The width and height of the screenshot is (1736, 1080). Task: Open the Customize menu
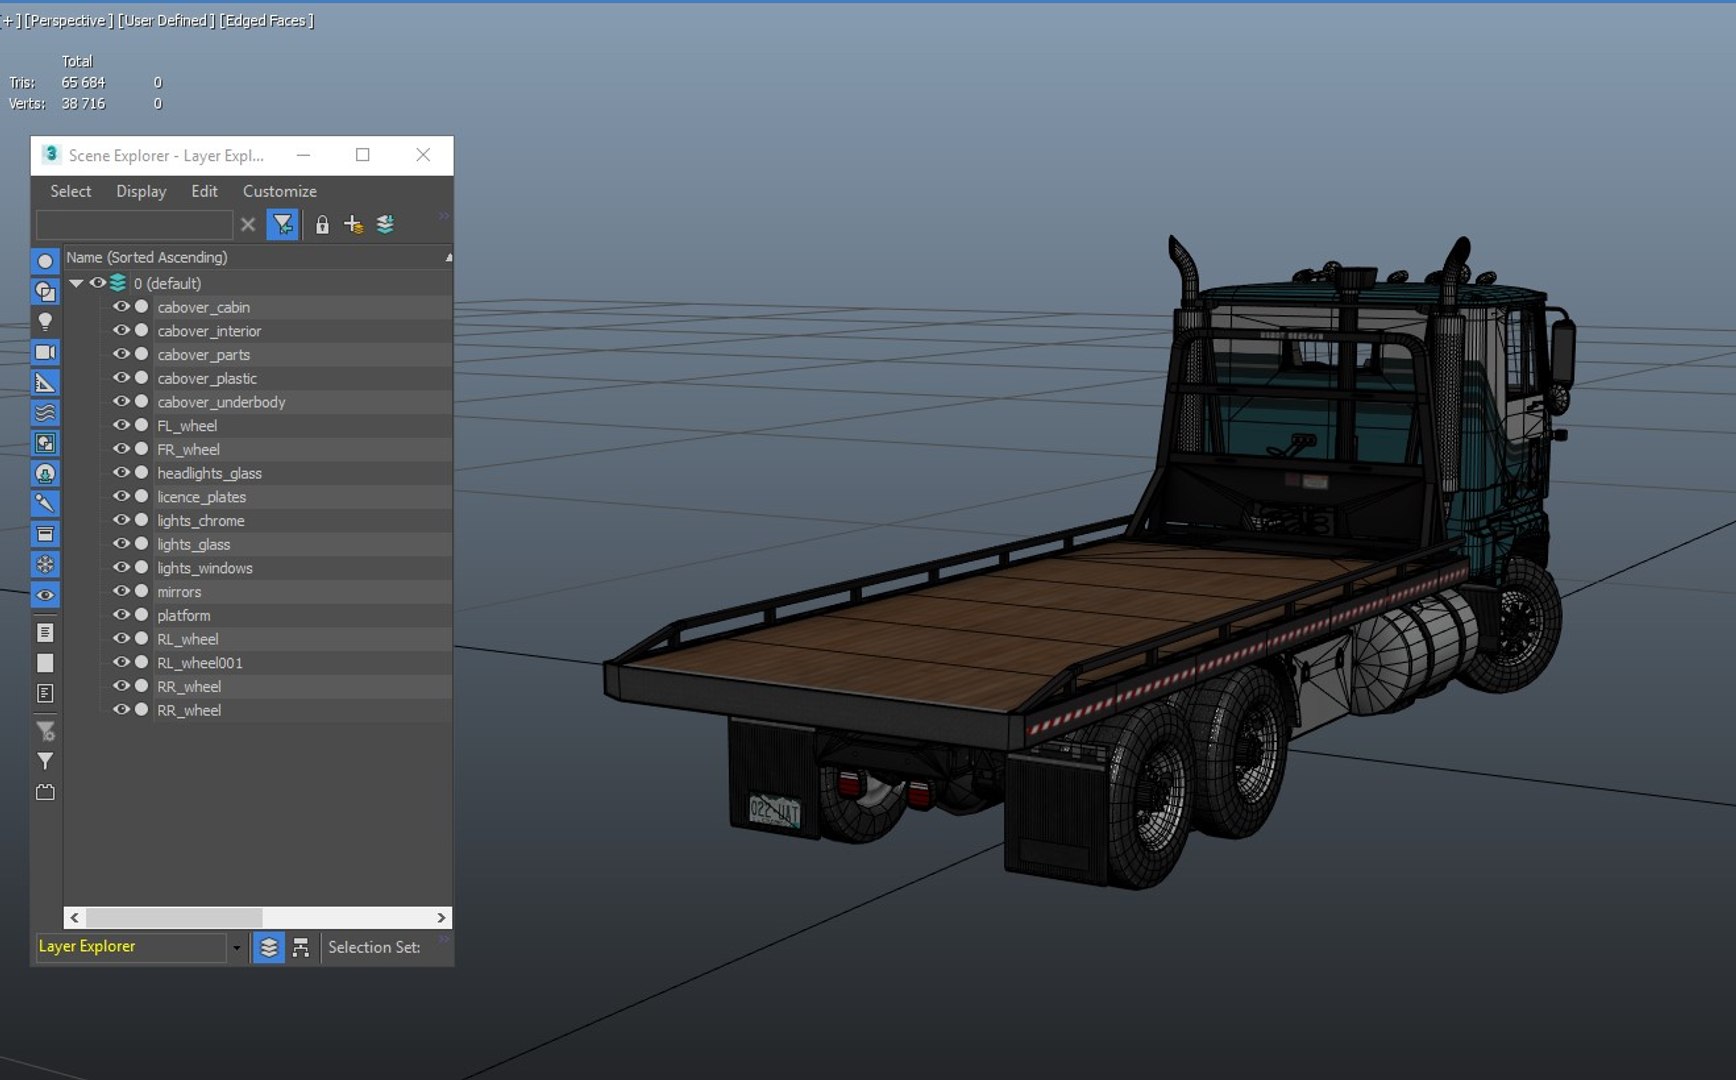(x=280, y=191)
